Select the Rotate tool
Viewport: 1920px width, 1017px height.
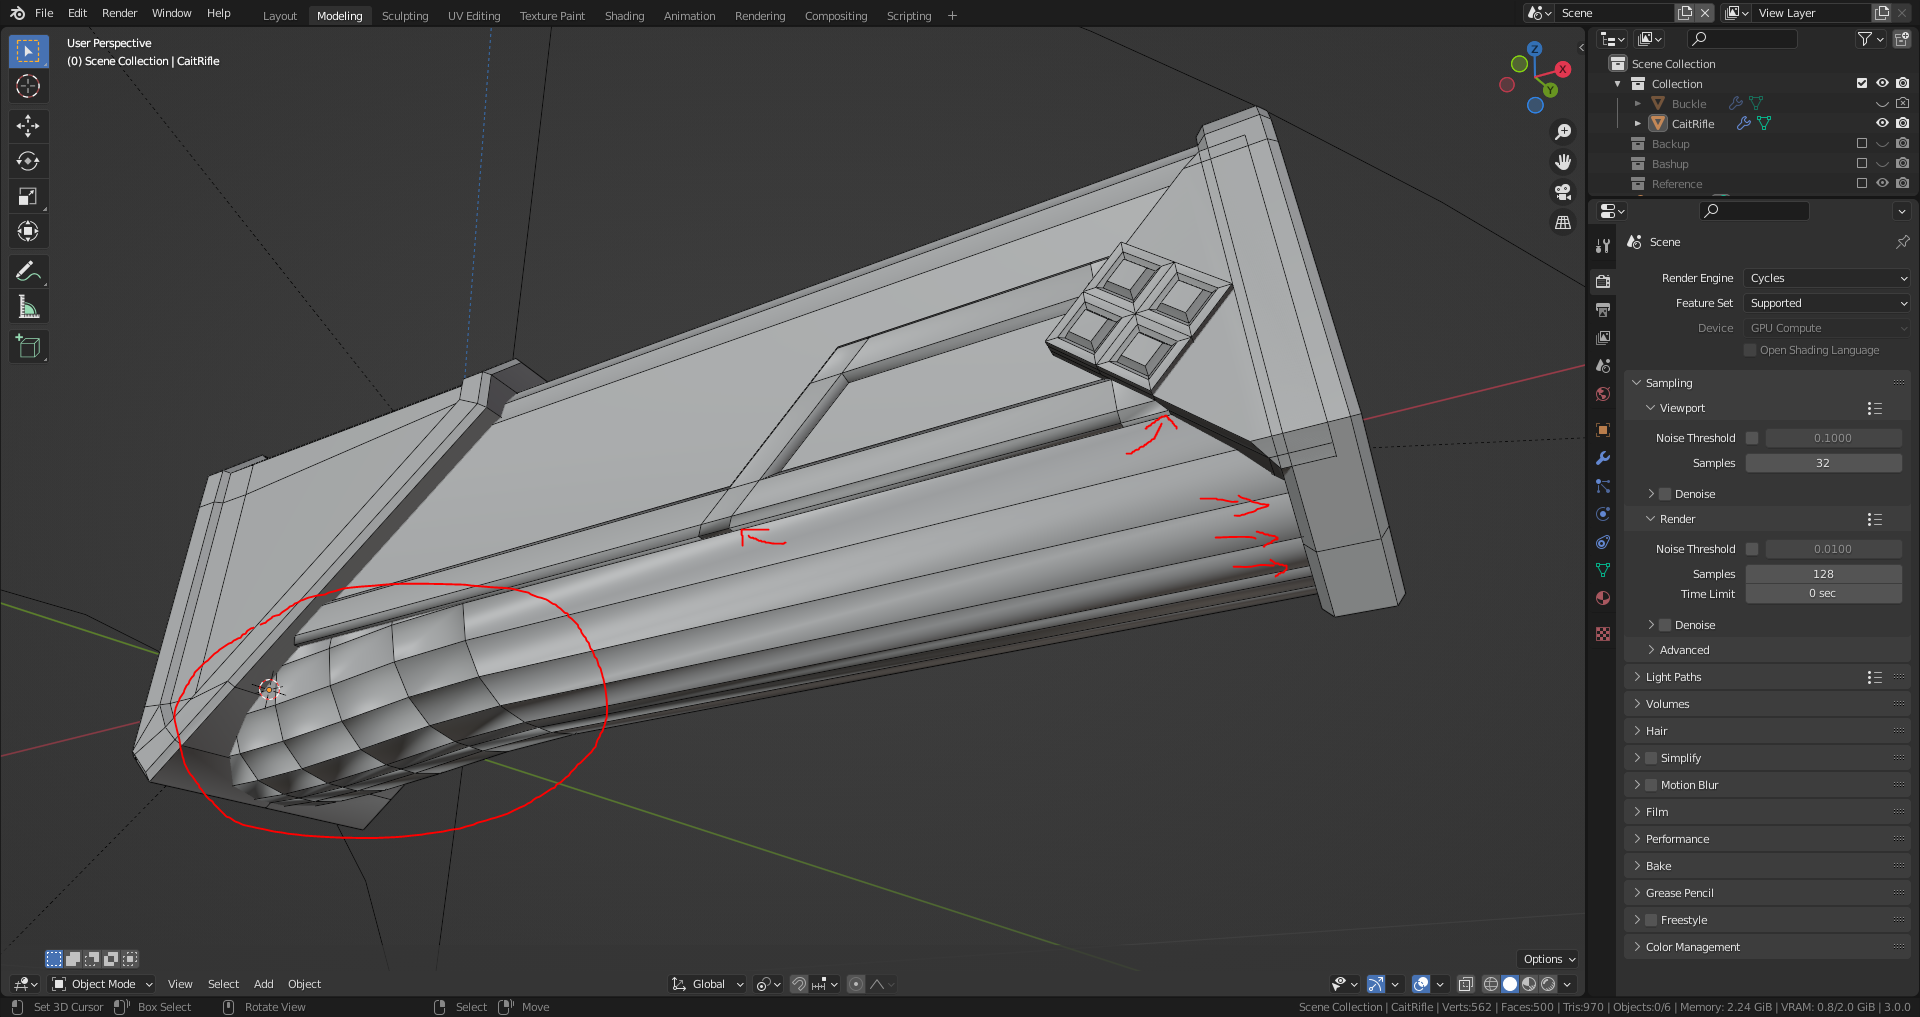(28, 161)
